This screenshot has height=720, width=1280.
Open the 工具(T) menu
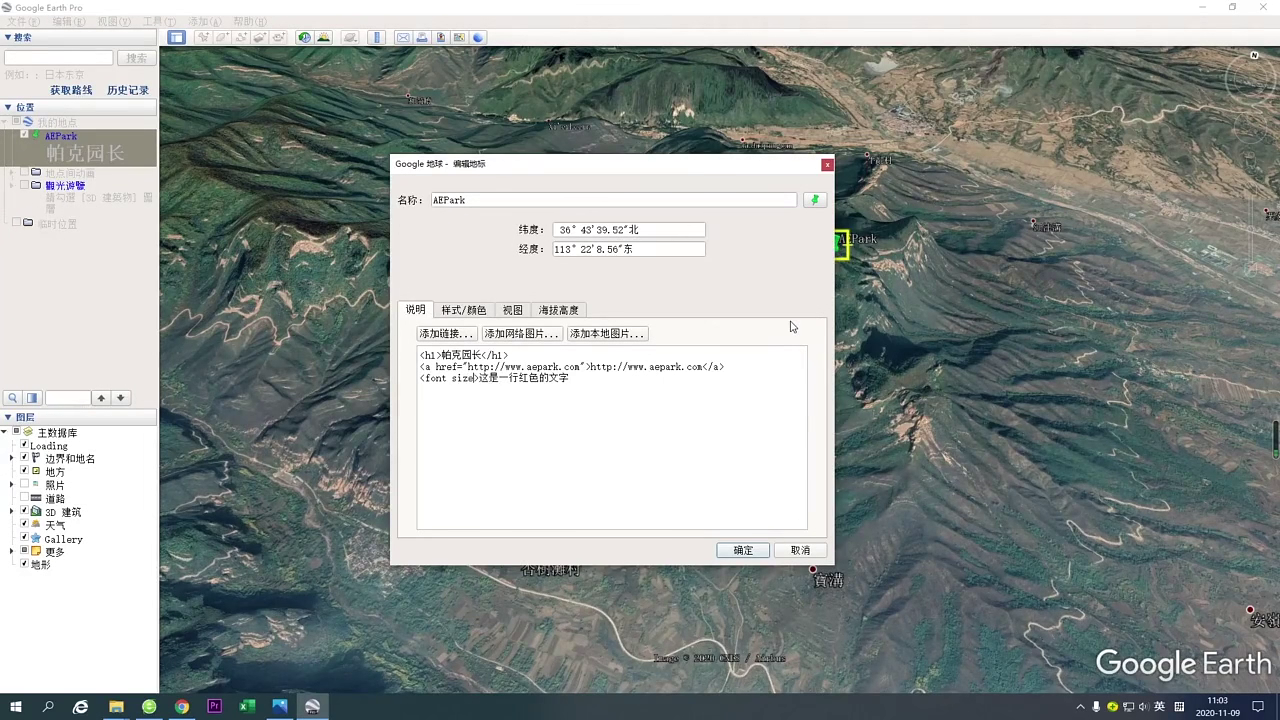pyautogui.click(x=158, y=21)
